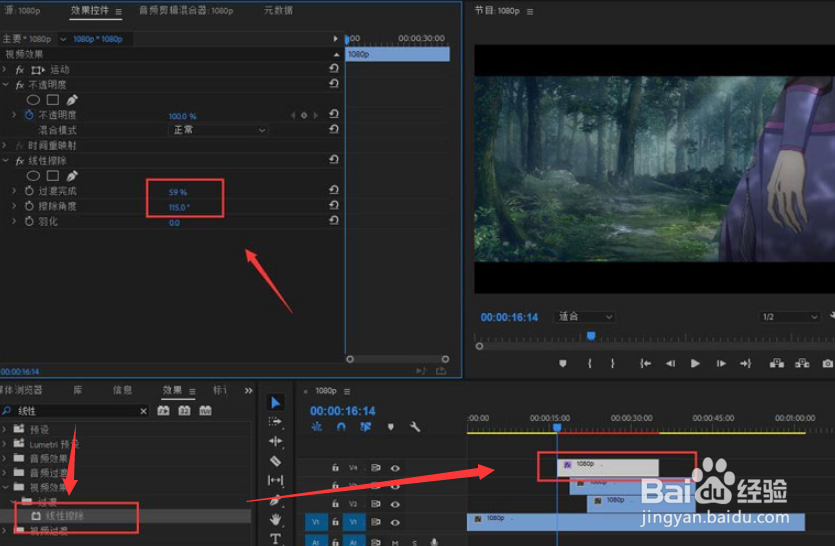Step forward one frame
Viewport: 835px width, 546px height.
(721, 363)
